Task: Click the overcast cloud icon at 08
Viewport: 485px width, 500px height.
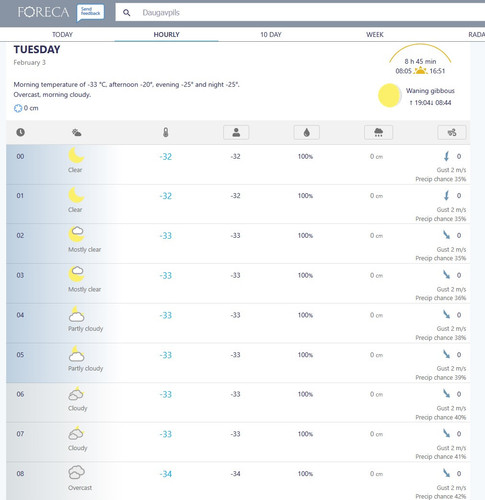Action: (76, 472)
